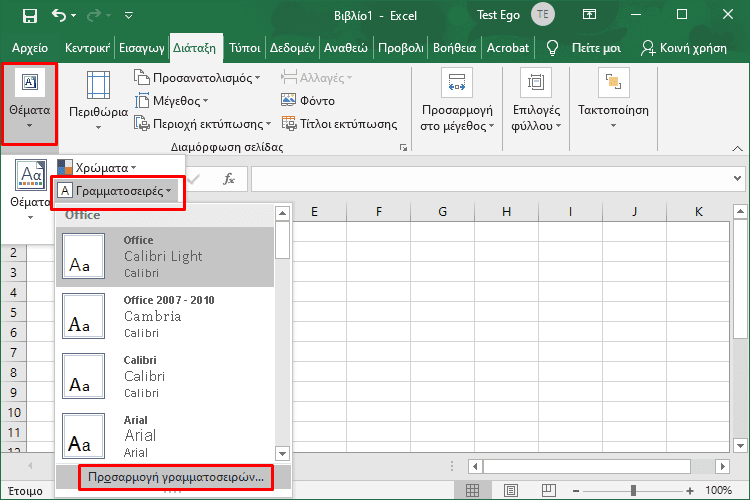Image resolution: width=750 pixels, height=500 pixels.
Task: Select the Calibri font theme
Action: pos(165,377)
